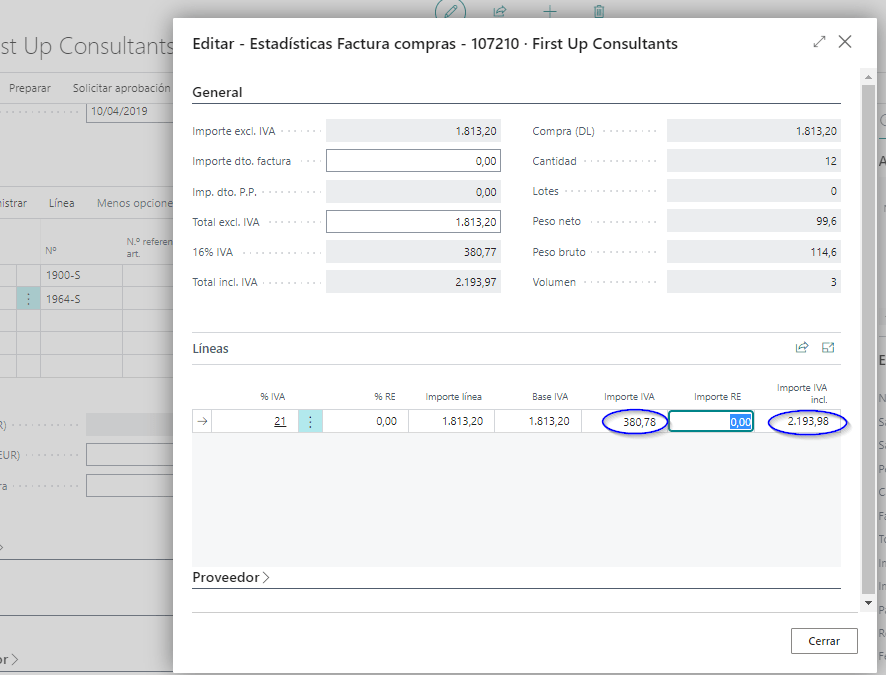Click the edit pencil icon in background page
Image resolution: width=886 pixels, height=675 pixels.
point(450,11)
